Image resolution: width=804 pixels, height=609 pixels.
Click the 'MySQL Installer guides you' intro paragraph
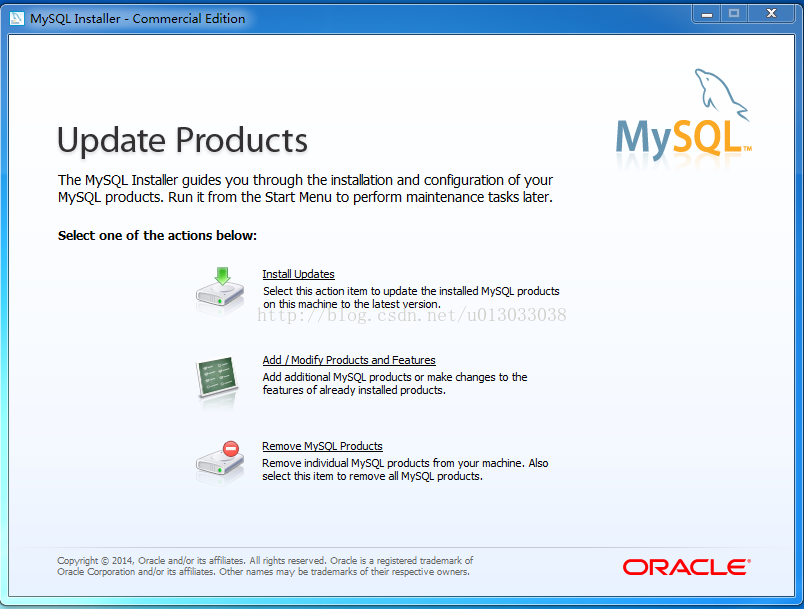[x=305, y=189]
